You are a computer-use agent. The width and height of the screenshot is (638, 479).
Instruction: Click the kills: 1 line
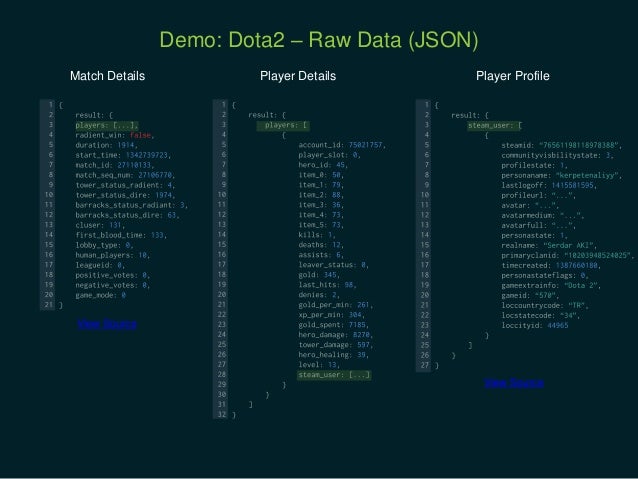point(317,234)
